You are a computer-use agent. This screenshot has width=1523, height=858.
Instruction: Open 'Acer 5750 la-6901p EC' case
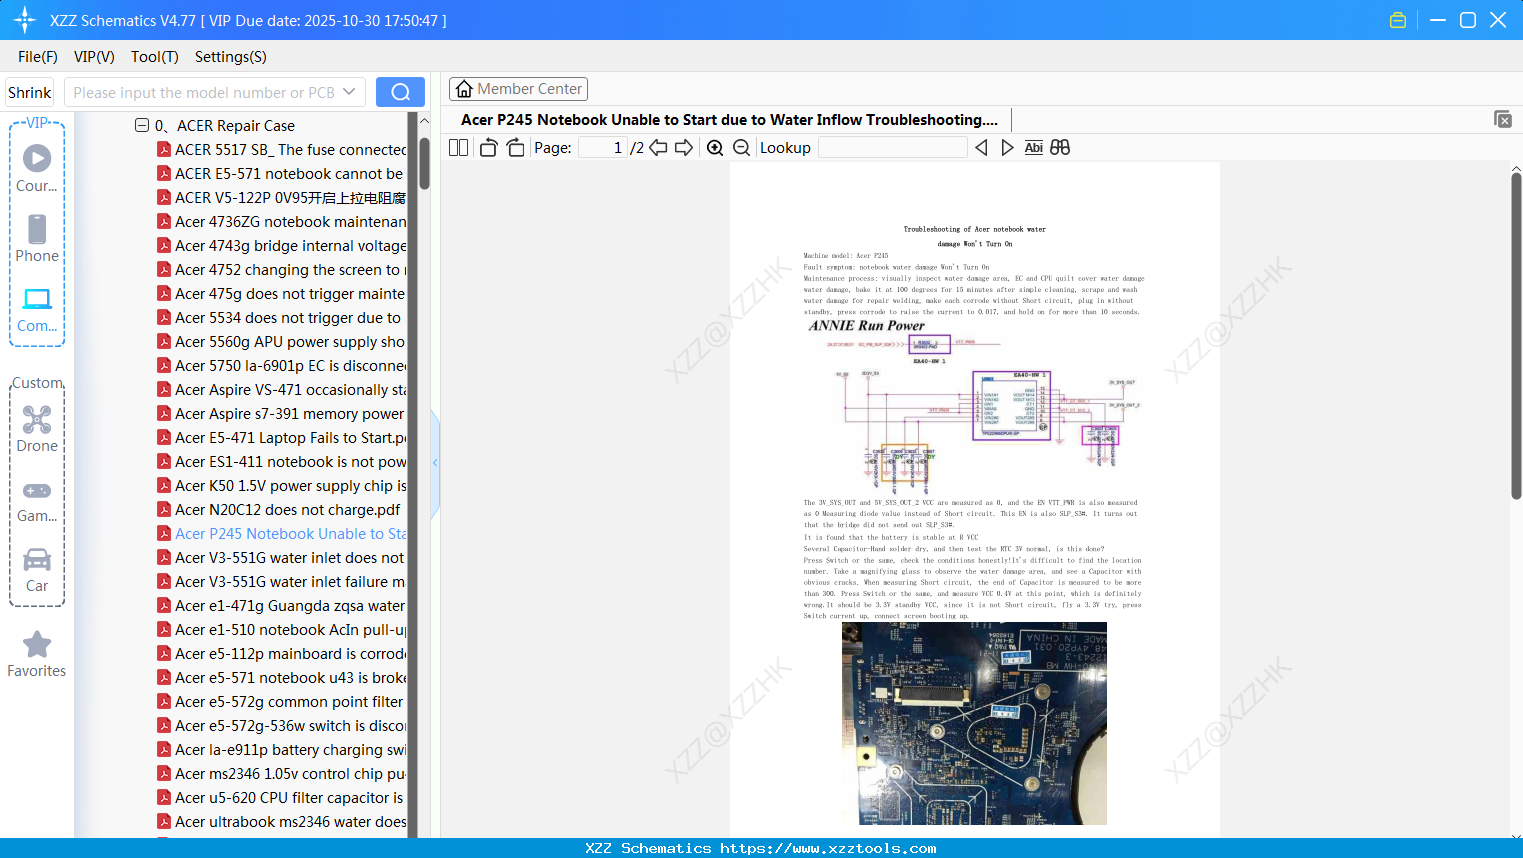(282, 366)
